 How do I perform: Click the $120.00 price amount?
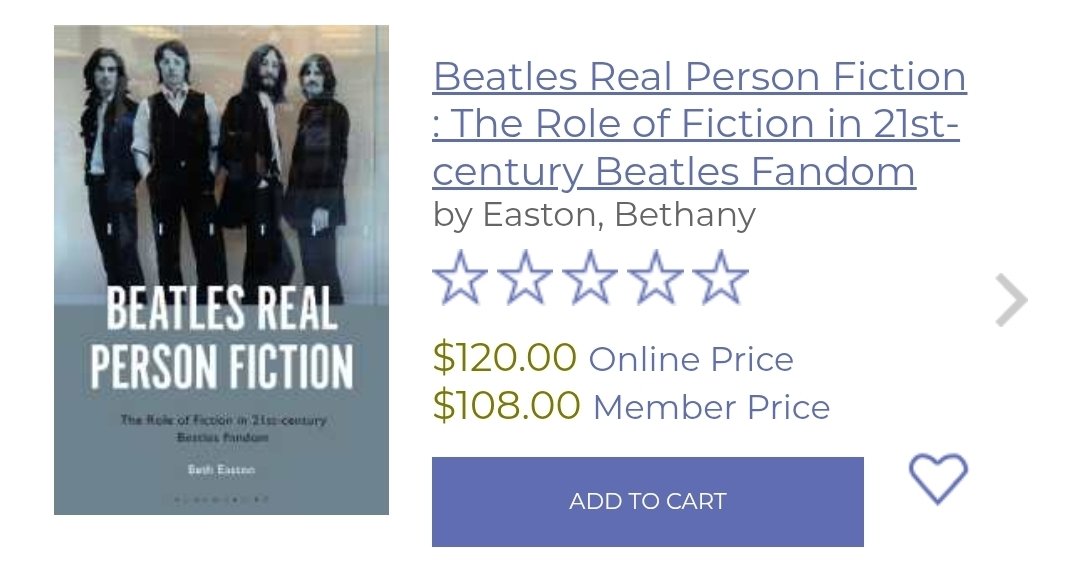(505, 357)
